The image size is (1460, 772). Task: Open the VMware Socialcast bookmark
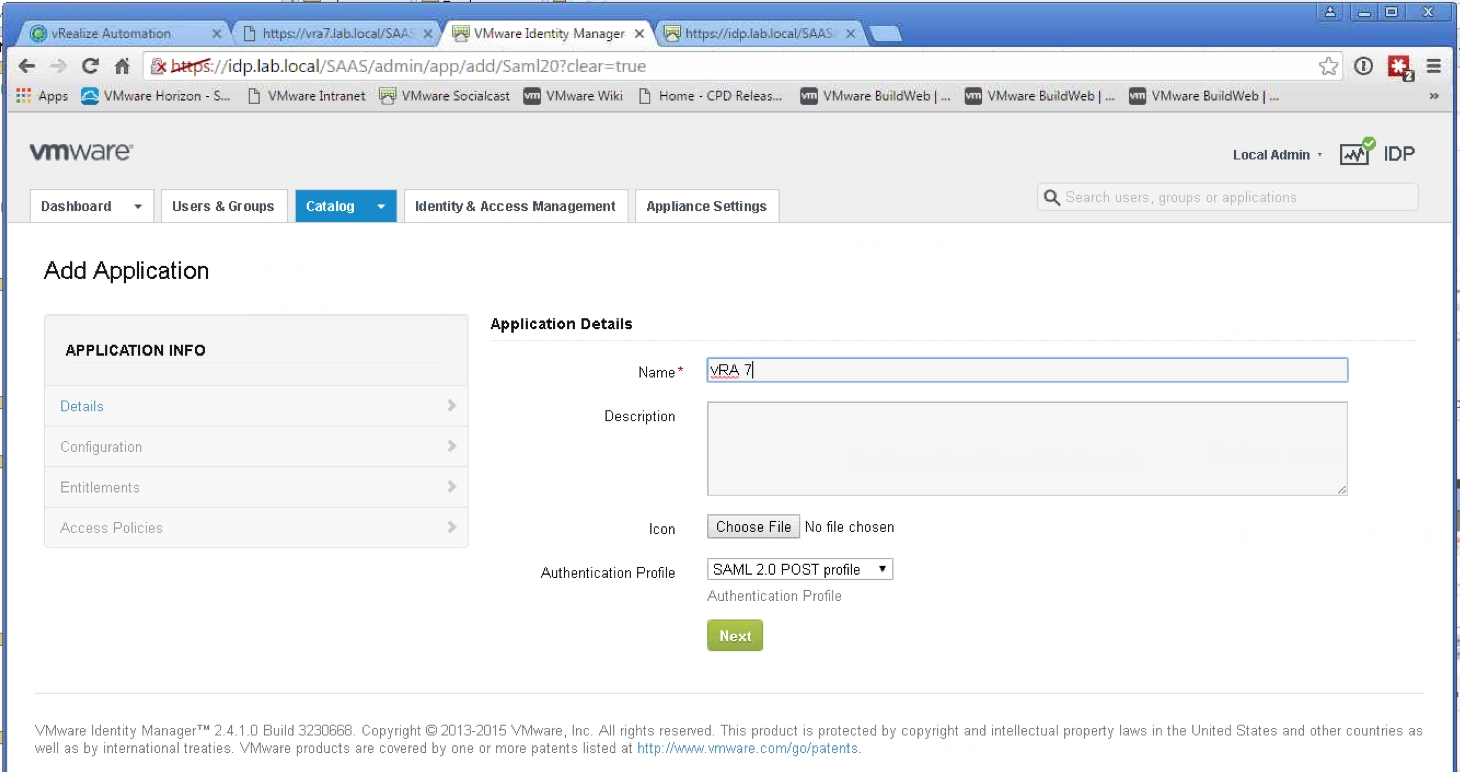click(445, 96)
